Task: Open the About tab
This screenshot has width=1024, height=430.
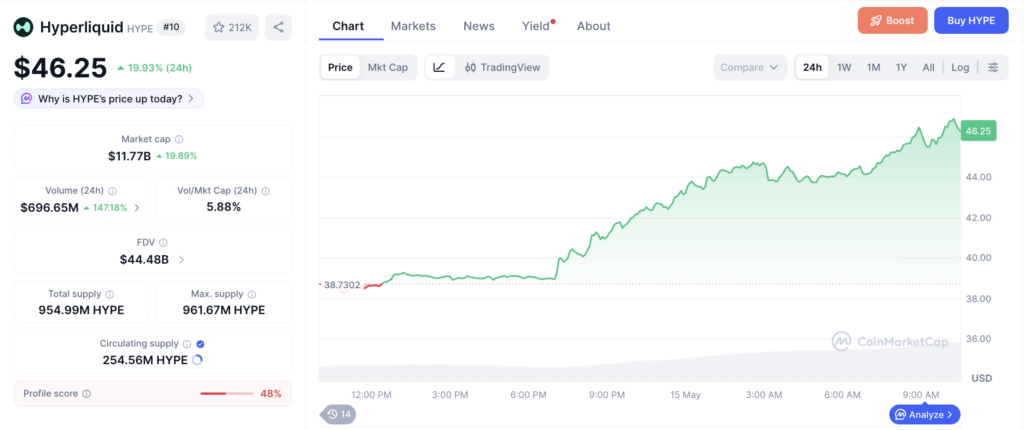Action: pos(594,26)
